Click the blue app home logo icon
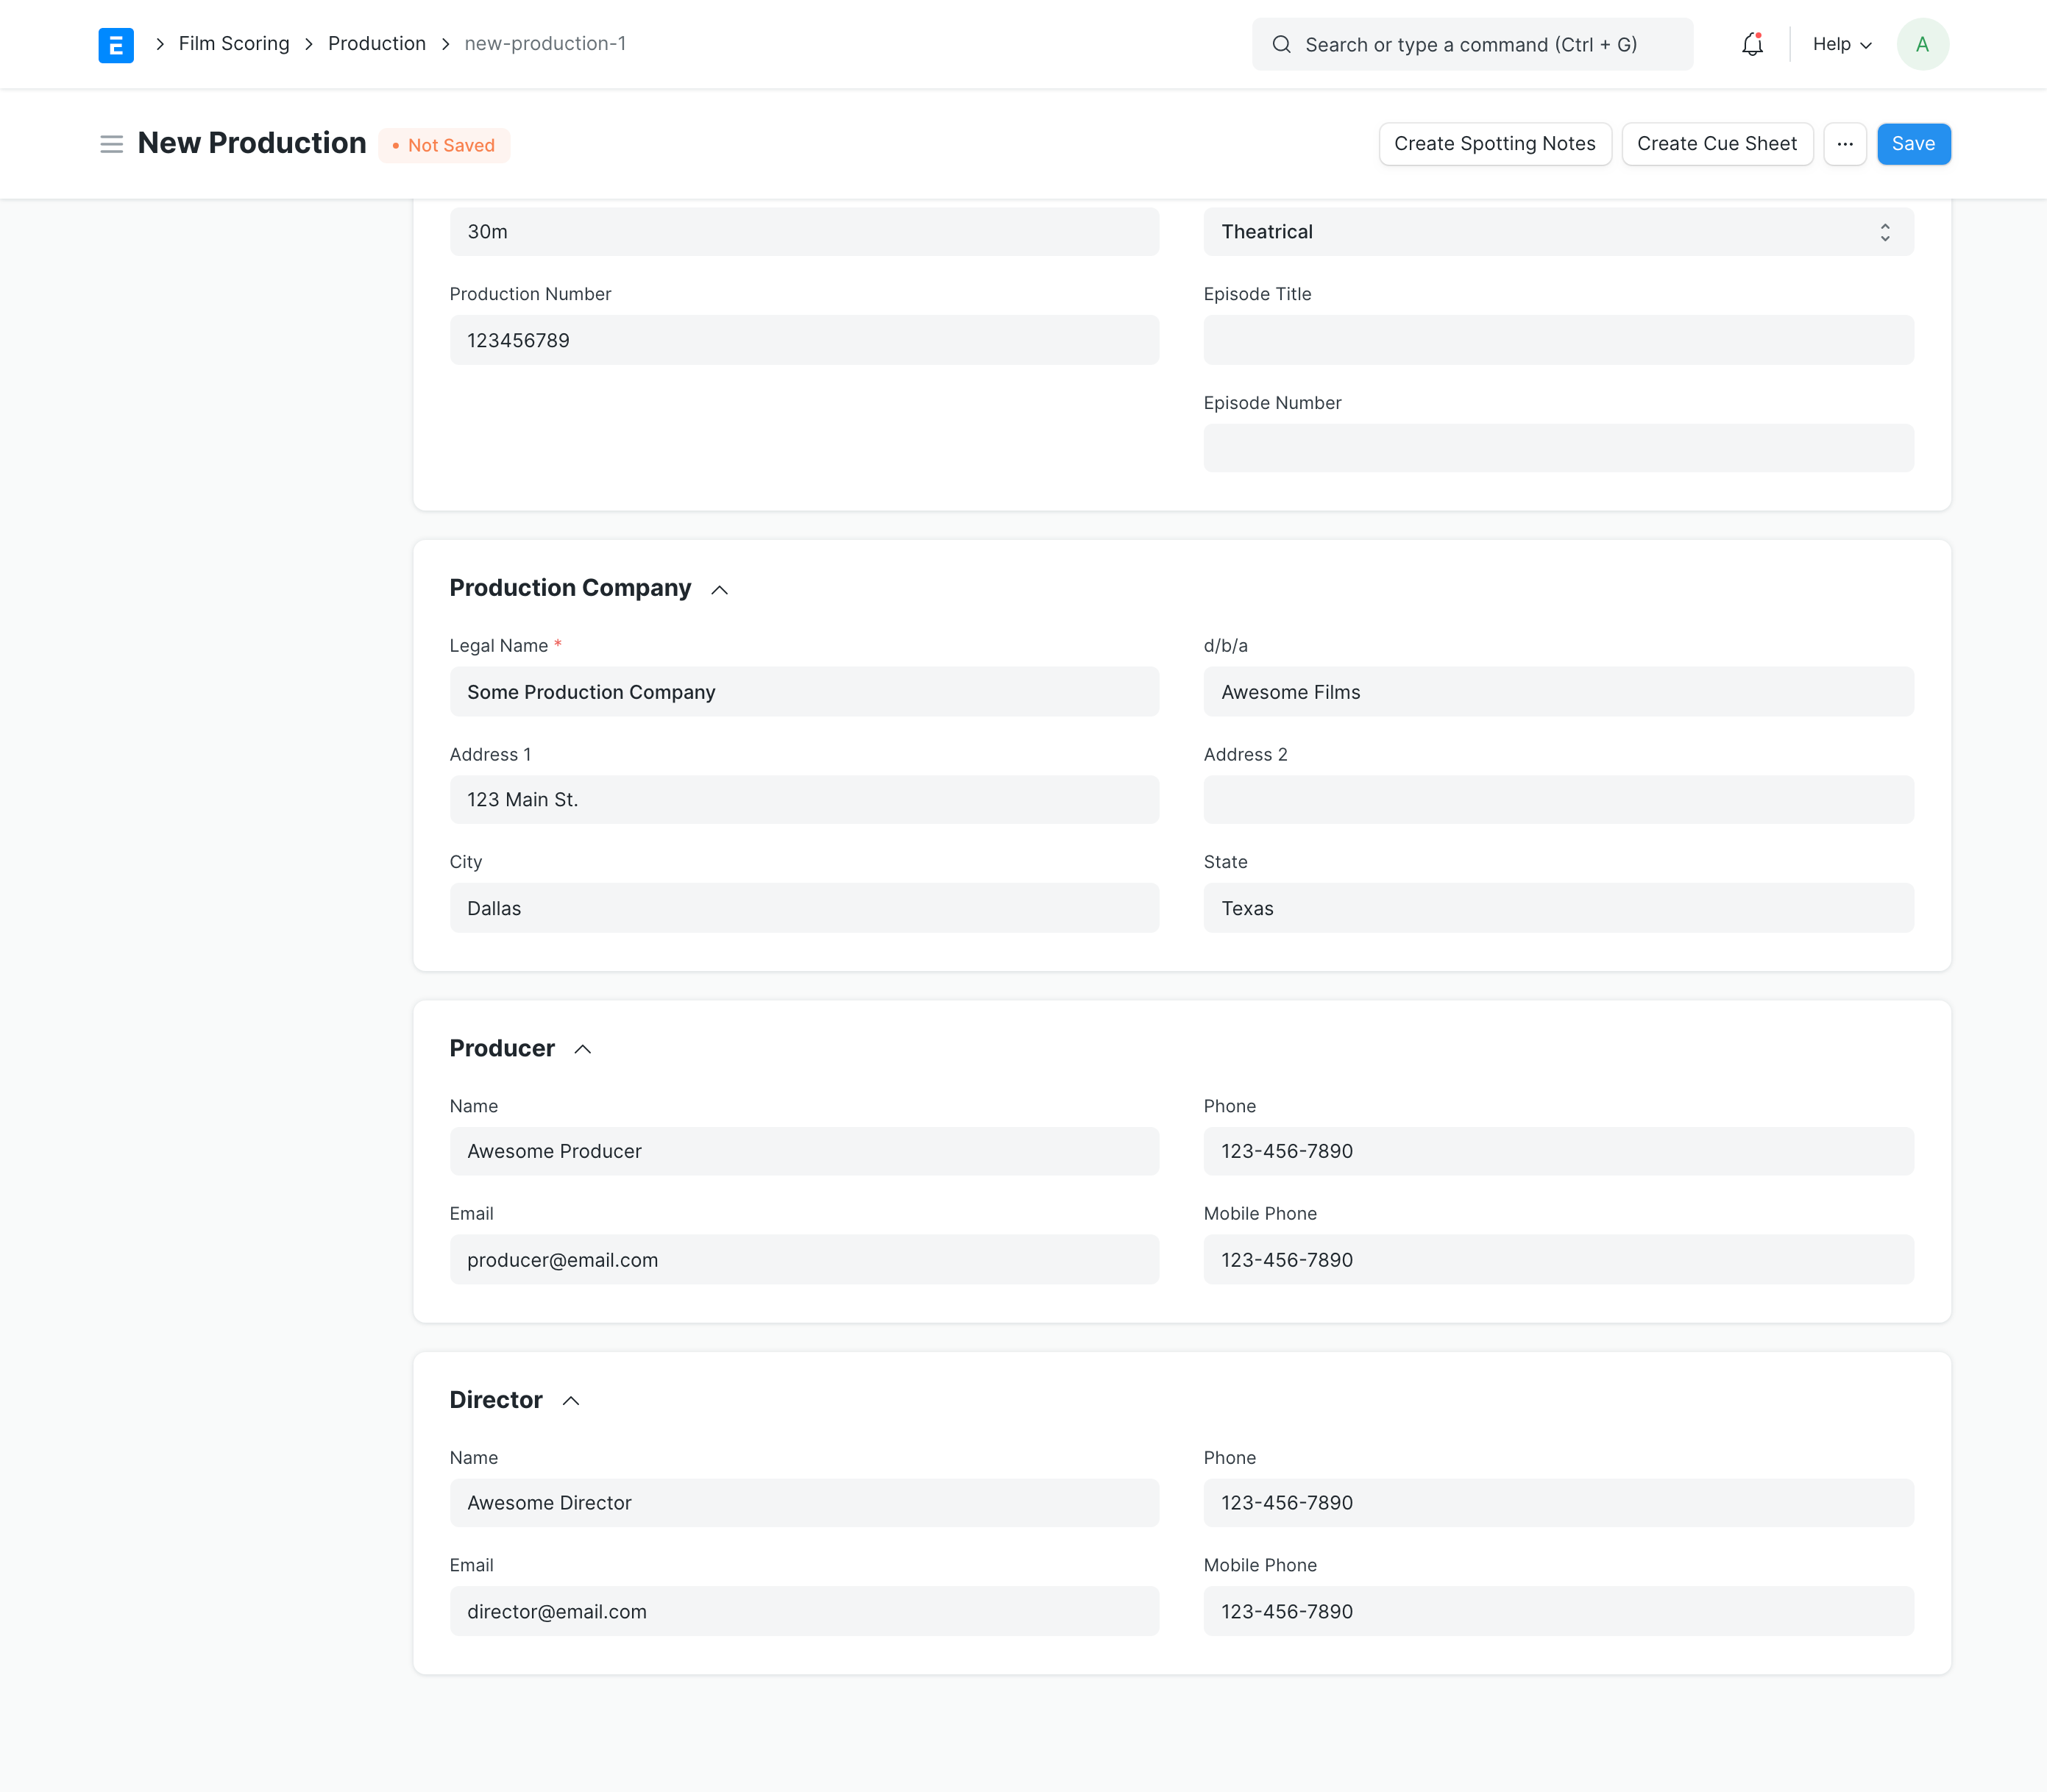Image resolution: width=2047 pixels, height=1792 pixels. point(116,45)
